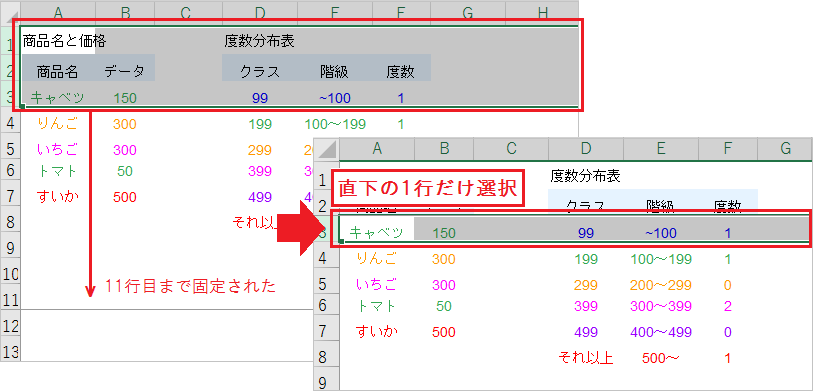Click りんご cell in front sheet

point(376,258)
